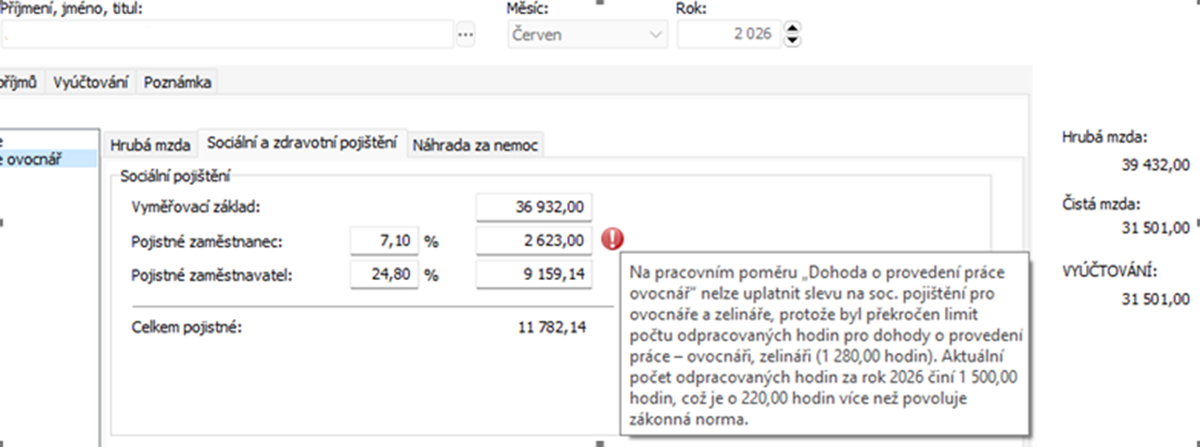Select the partially visible příjmů tab
1200x447 pixels.
tap(20, 83)
